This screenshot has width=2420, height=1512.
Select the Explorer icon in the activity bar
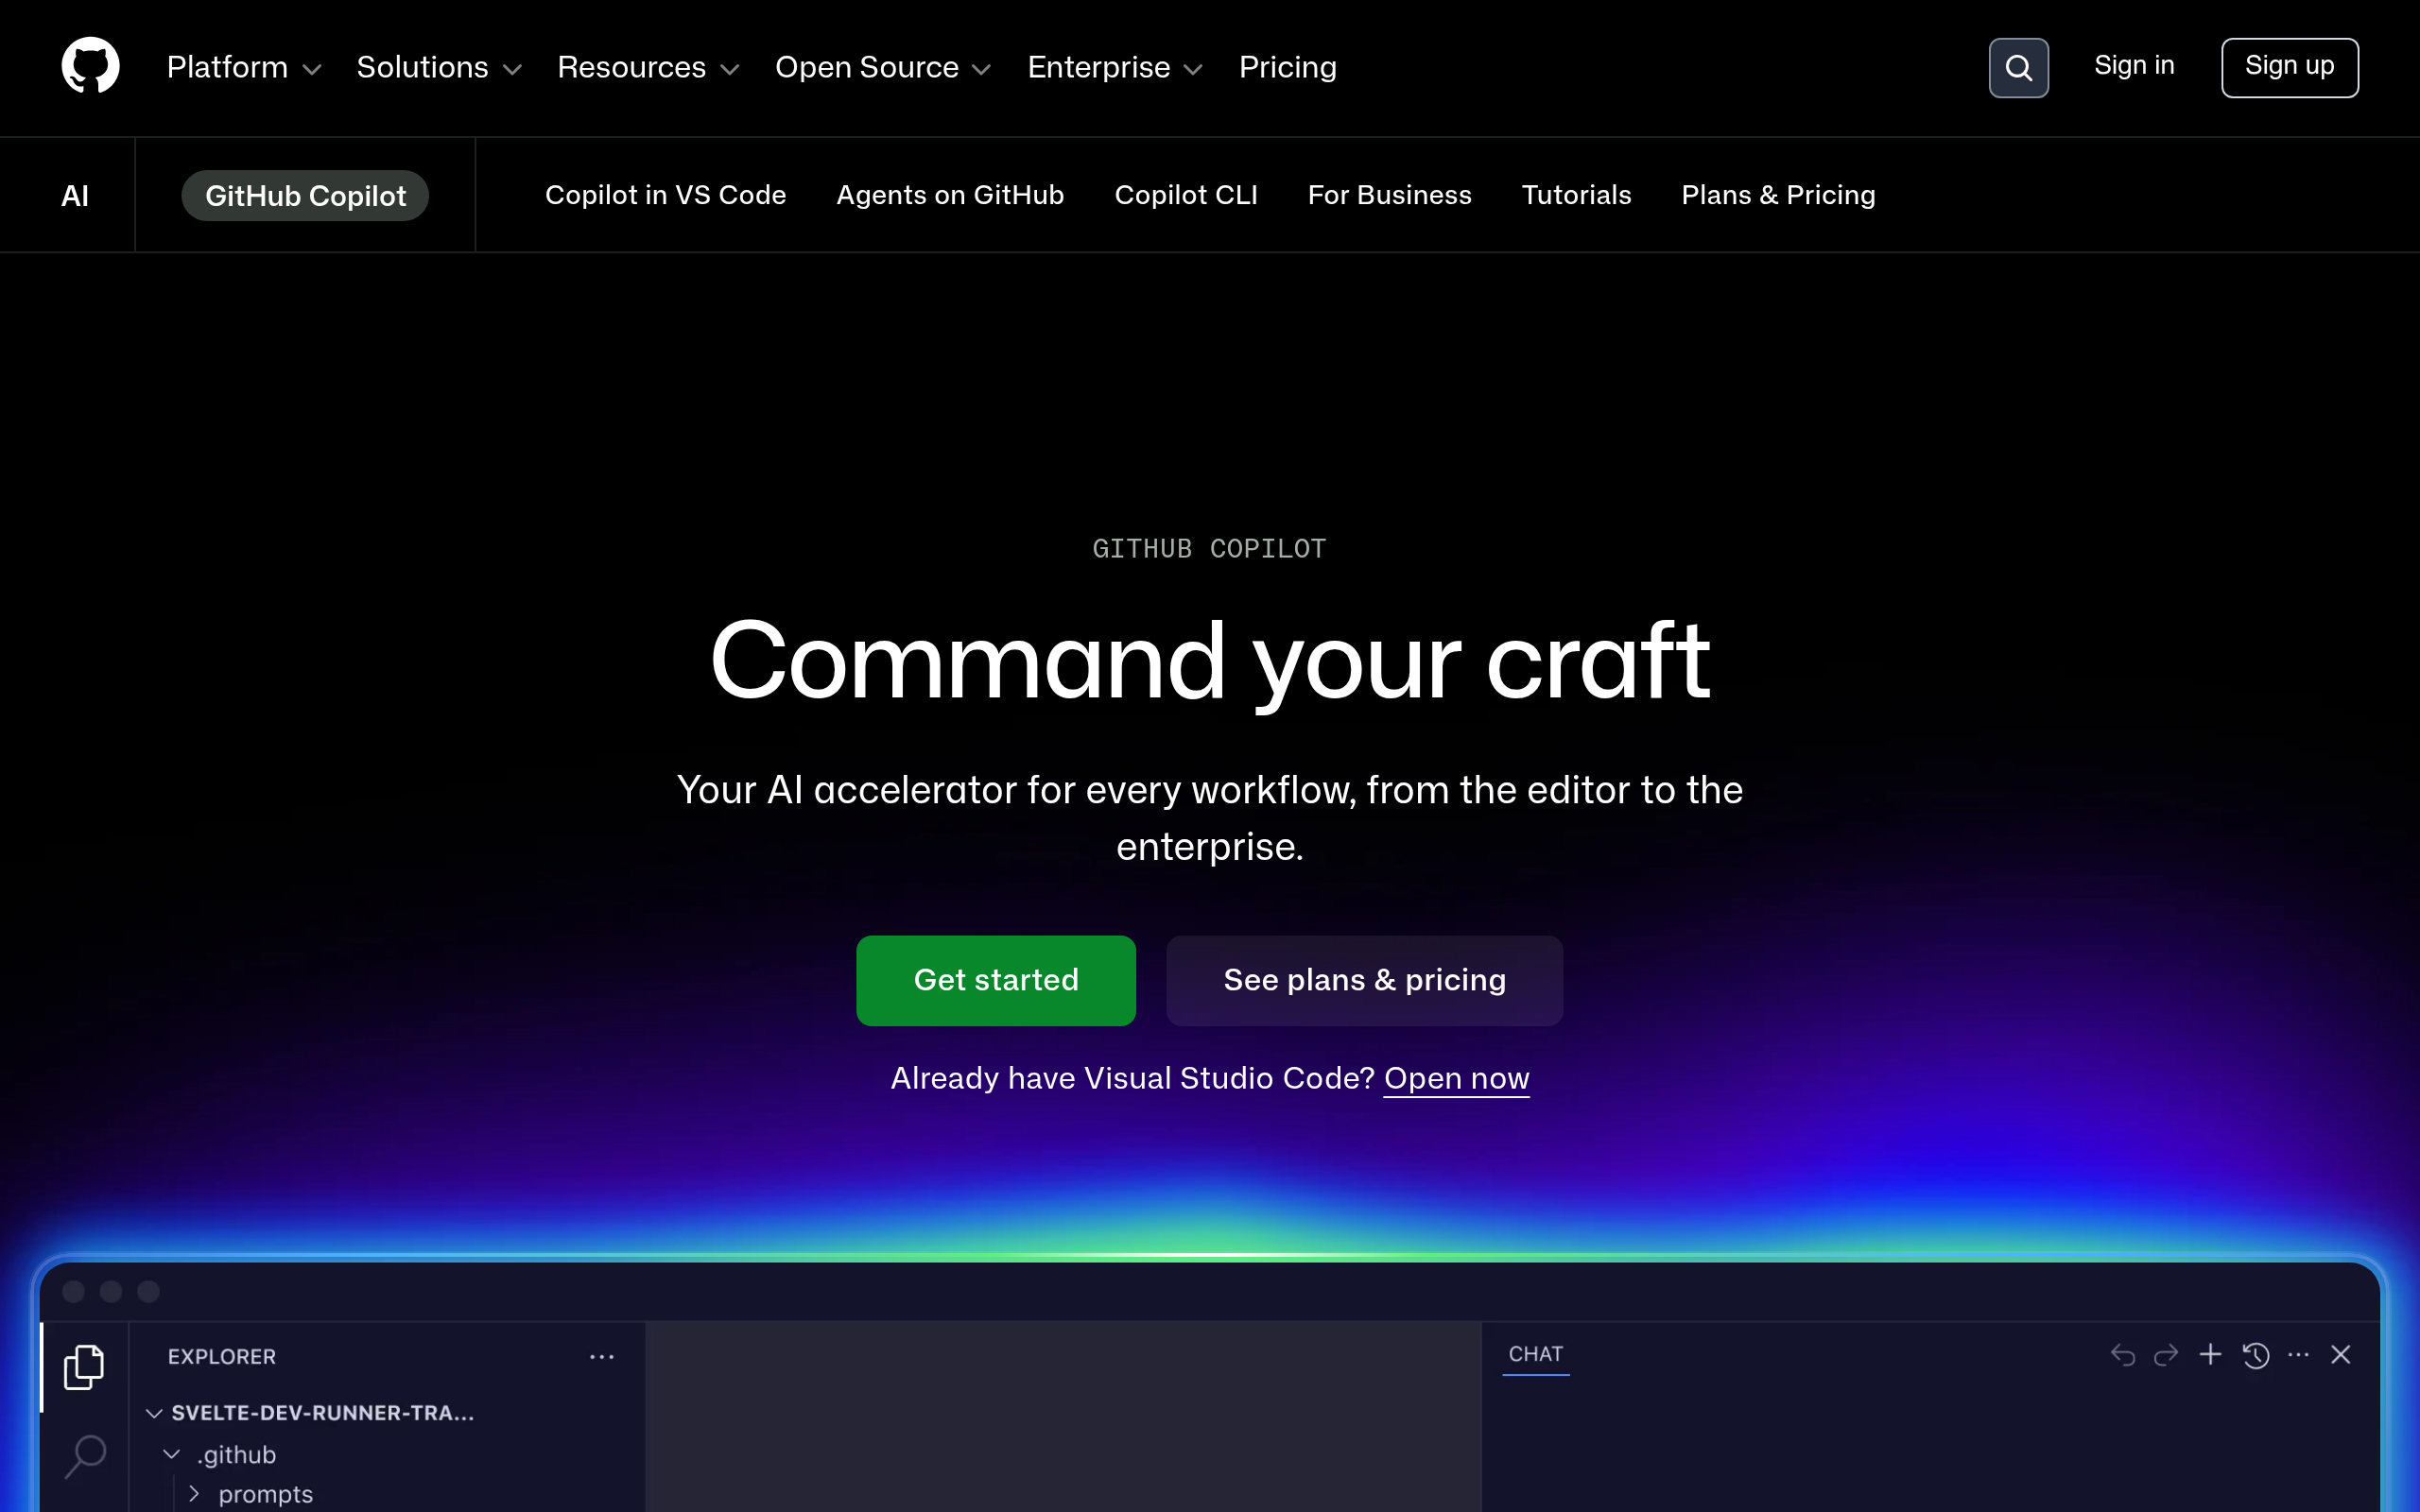pyautogui.click(x=84, y=1366)
